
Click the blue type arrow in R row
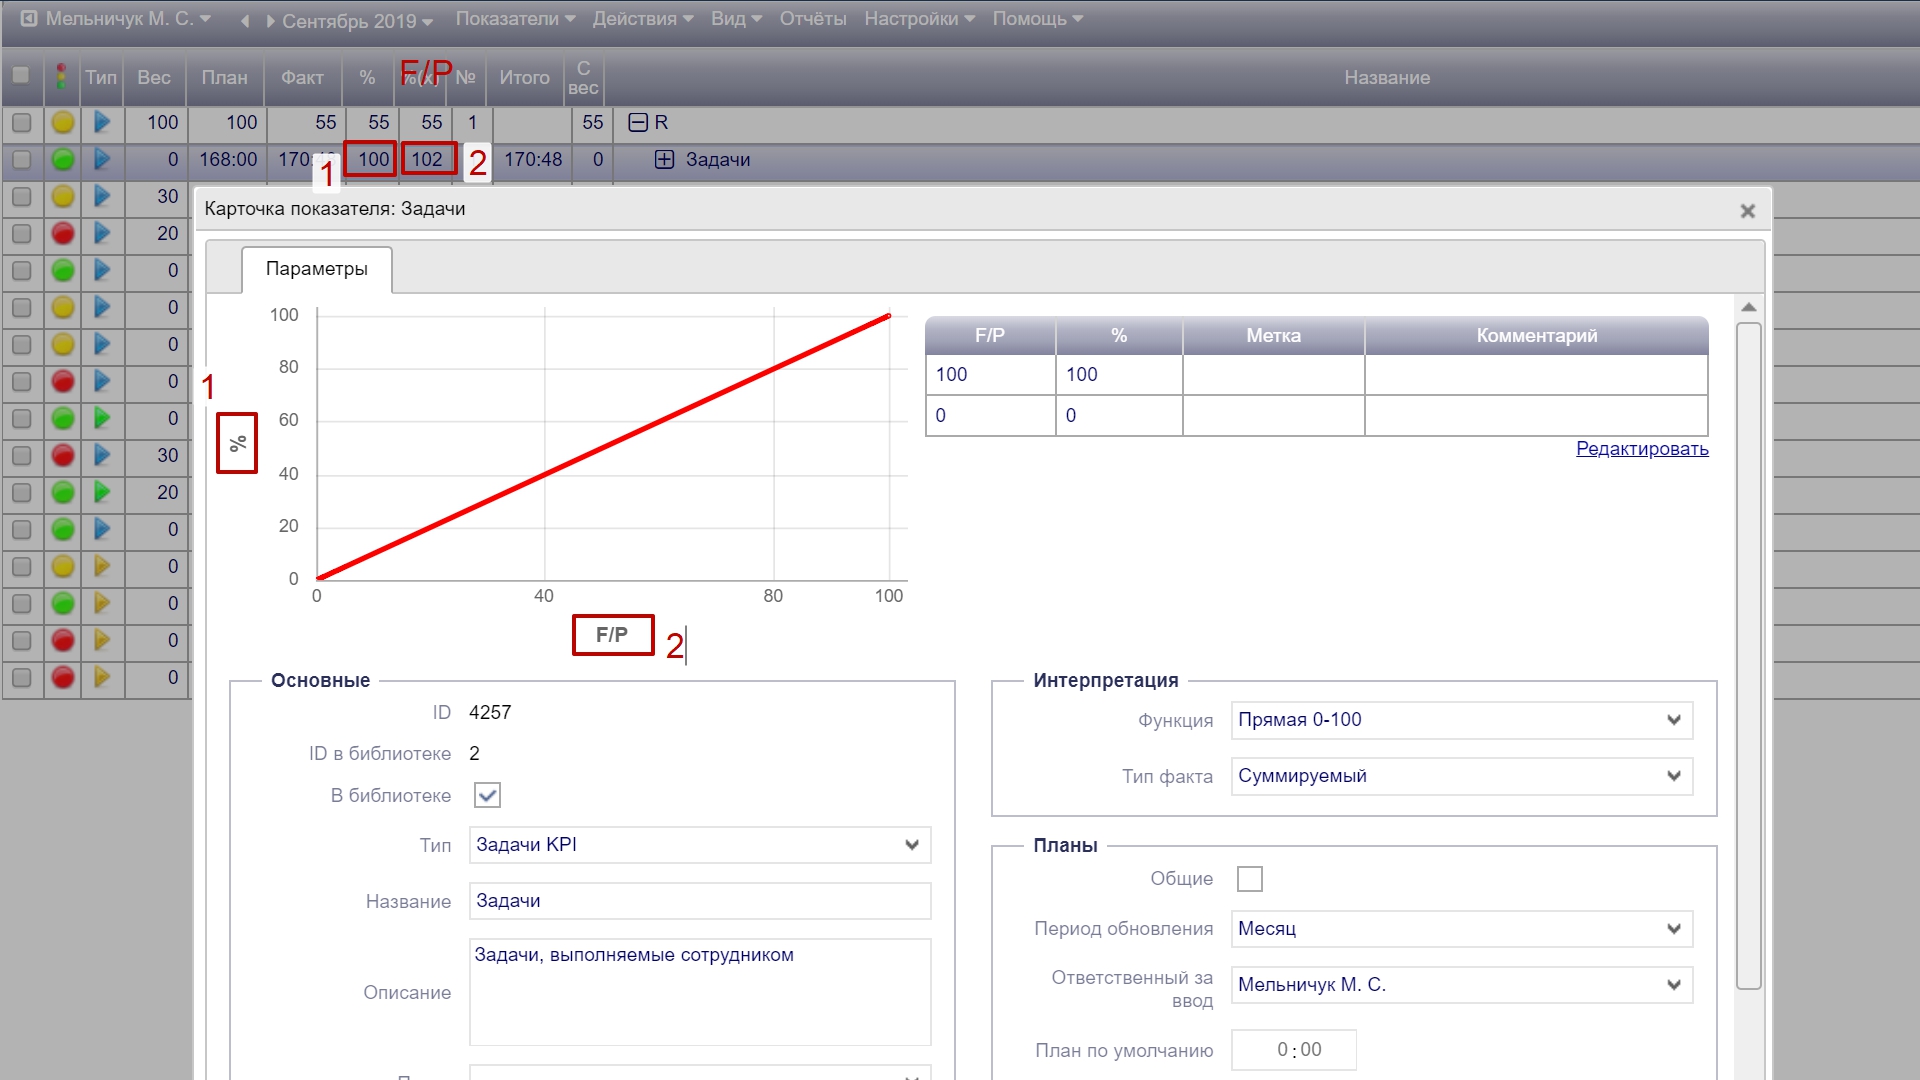102,123
